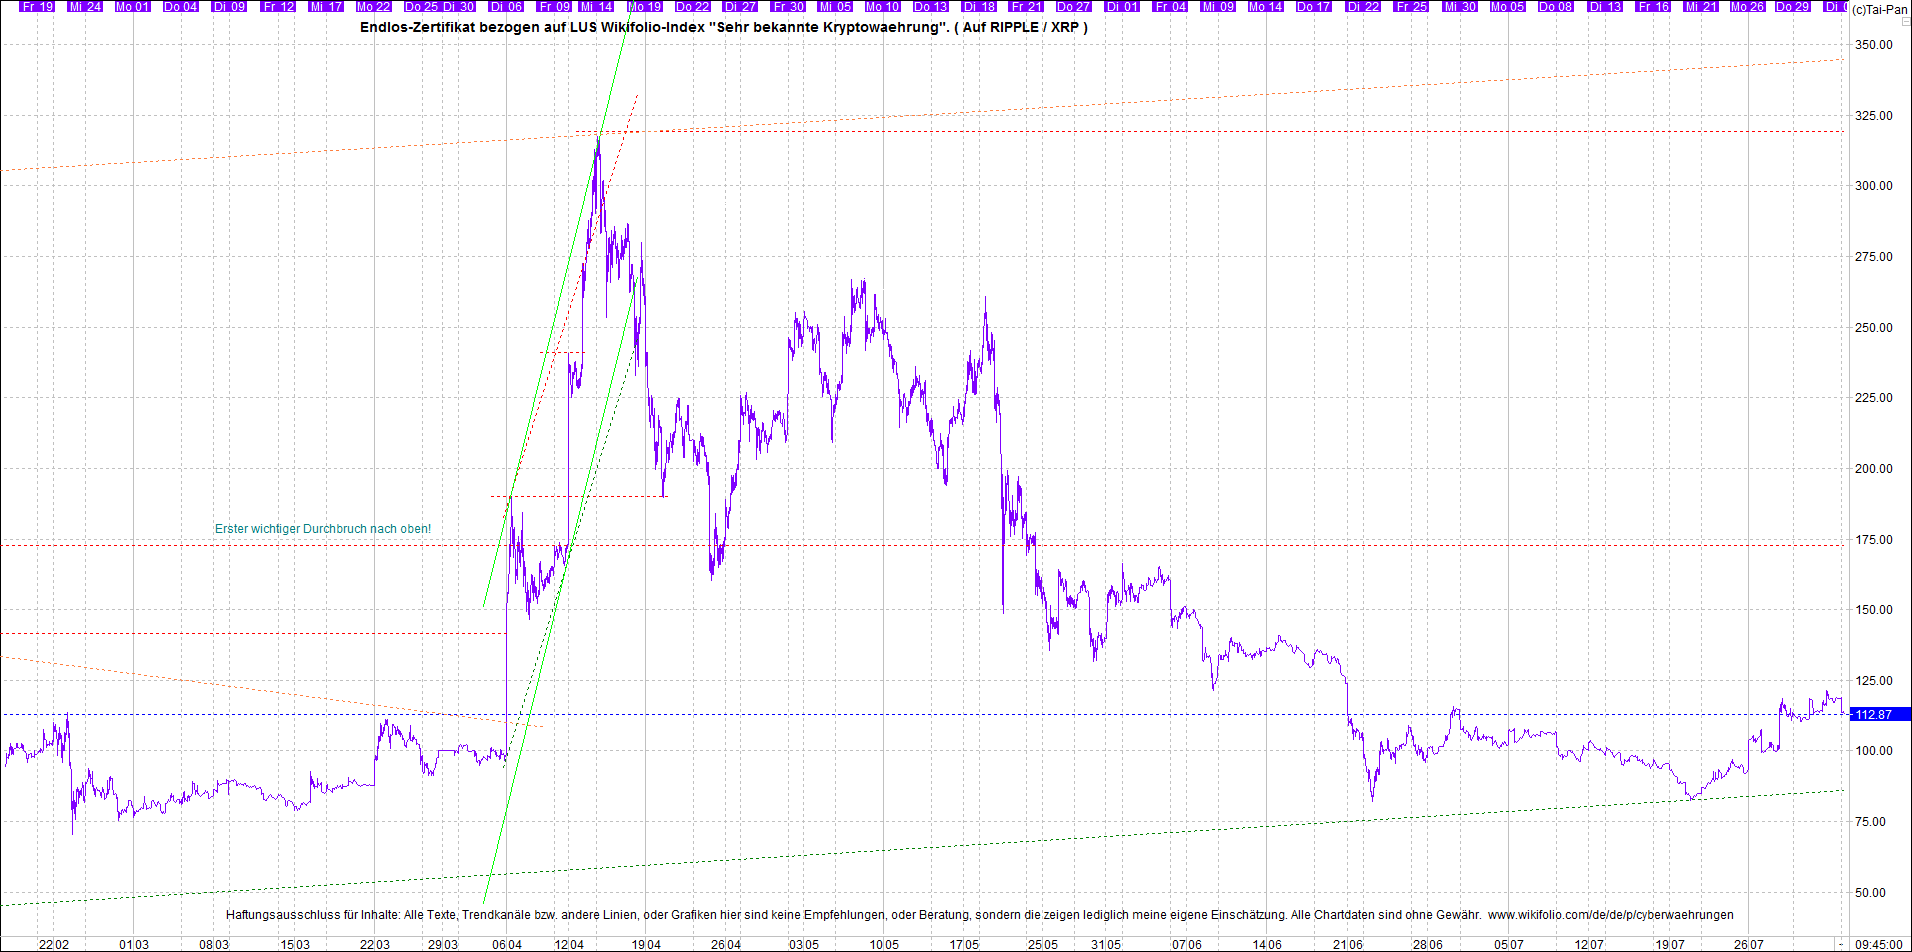The height and width of the screenshot is (952, 1912).
Task: Select the 'Fr 25' date header marker
Action: pyautogui.click(x=1411, y=6)
